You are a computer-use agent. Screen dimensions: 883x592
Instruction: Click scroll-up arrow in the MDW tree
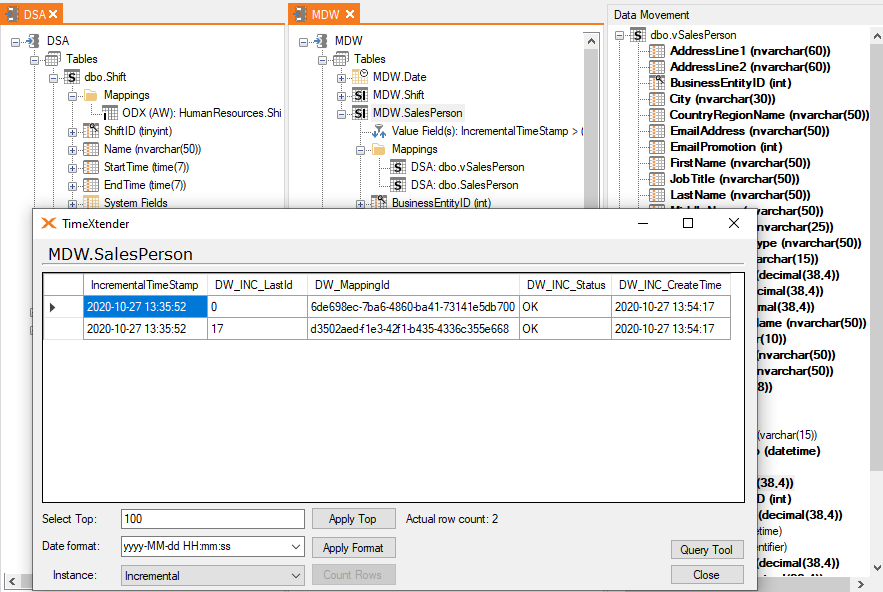[x=591, y=41]
